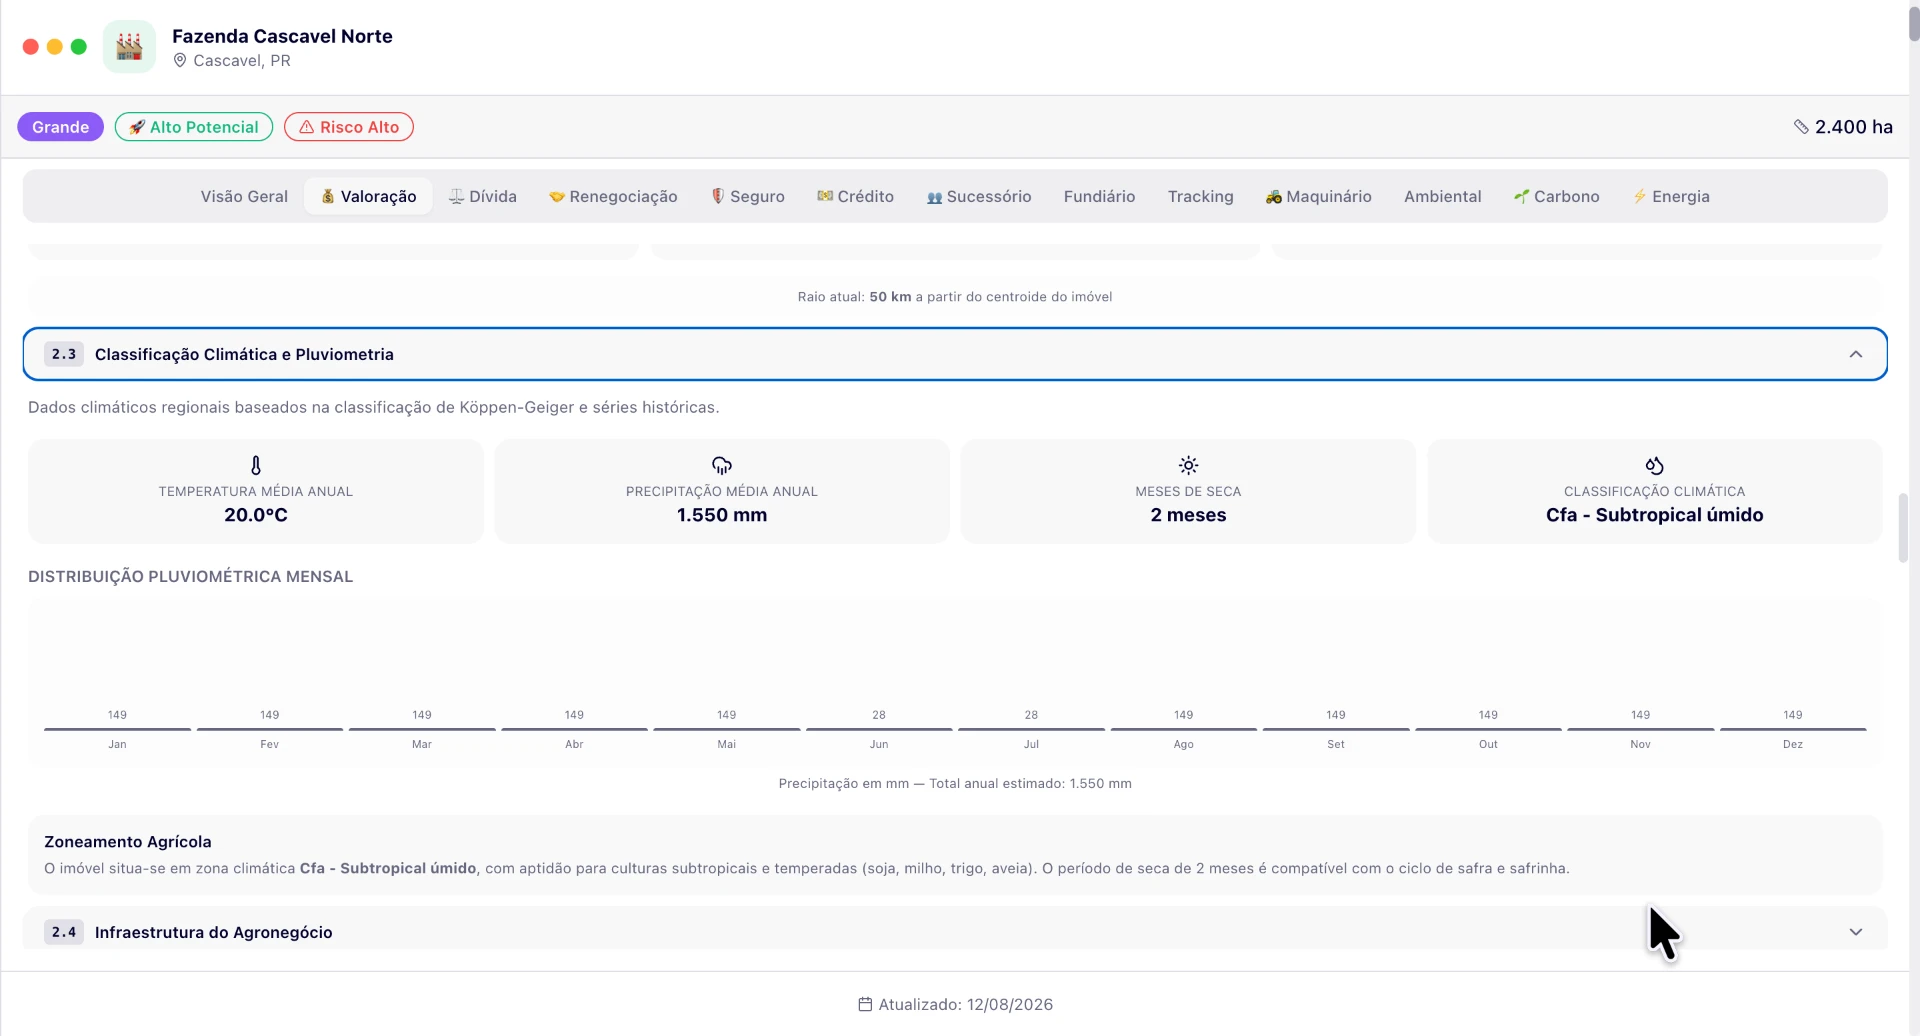Open the Maquinário tab
The image size is (1920, 1036).
(x=1319, y=196)
